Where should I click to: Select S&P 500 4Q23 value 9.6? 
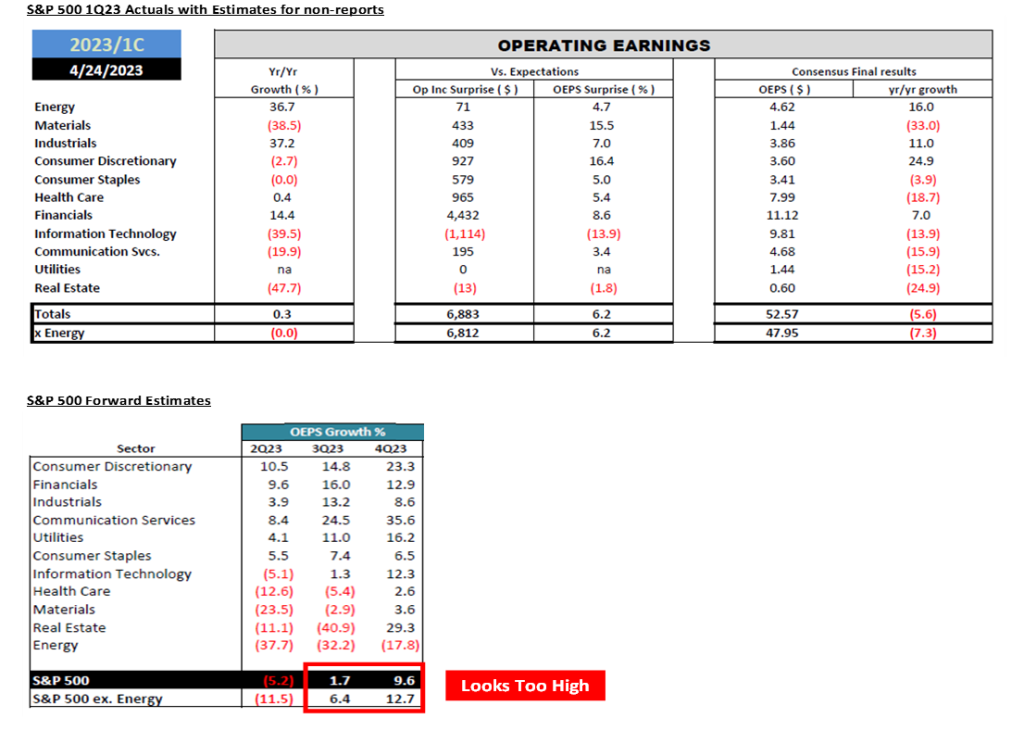[x=404, y=681]
